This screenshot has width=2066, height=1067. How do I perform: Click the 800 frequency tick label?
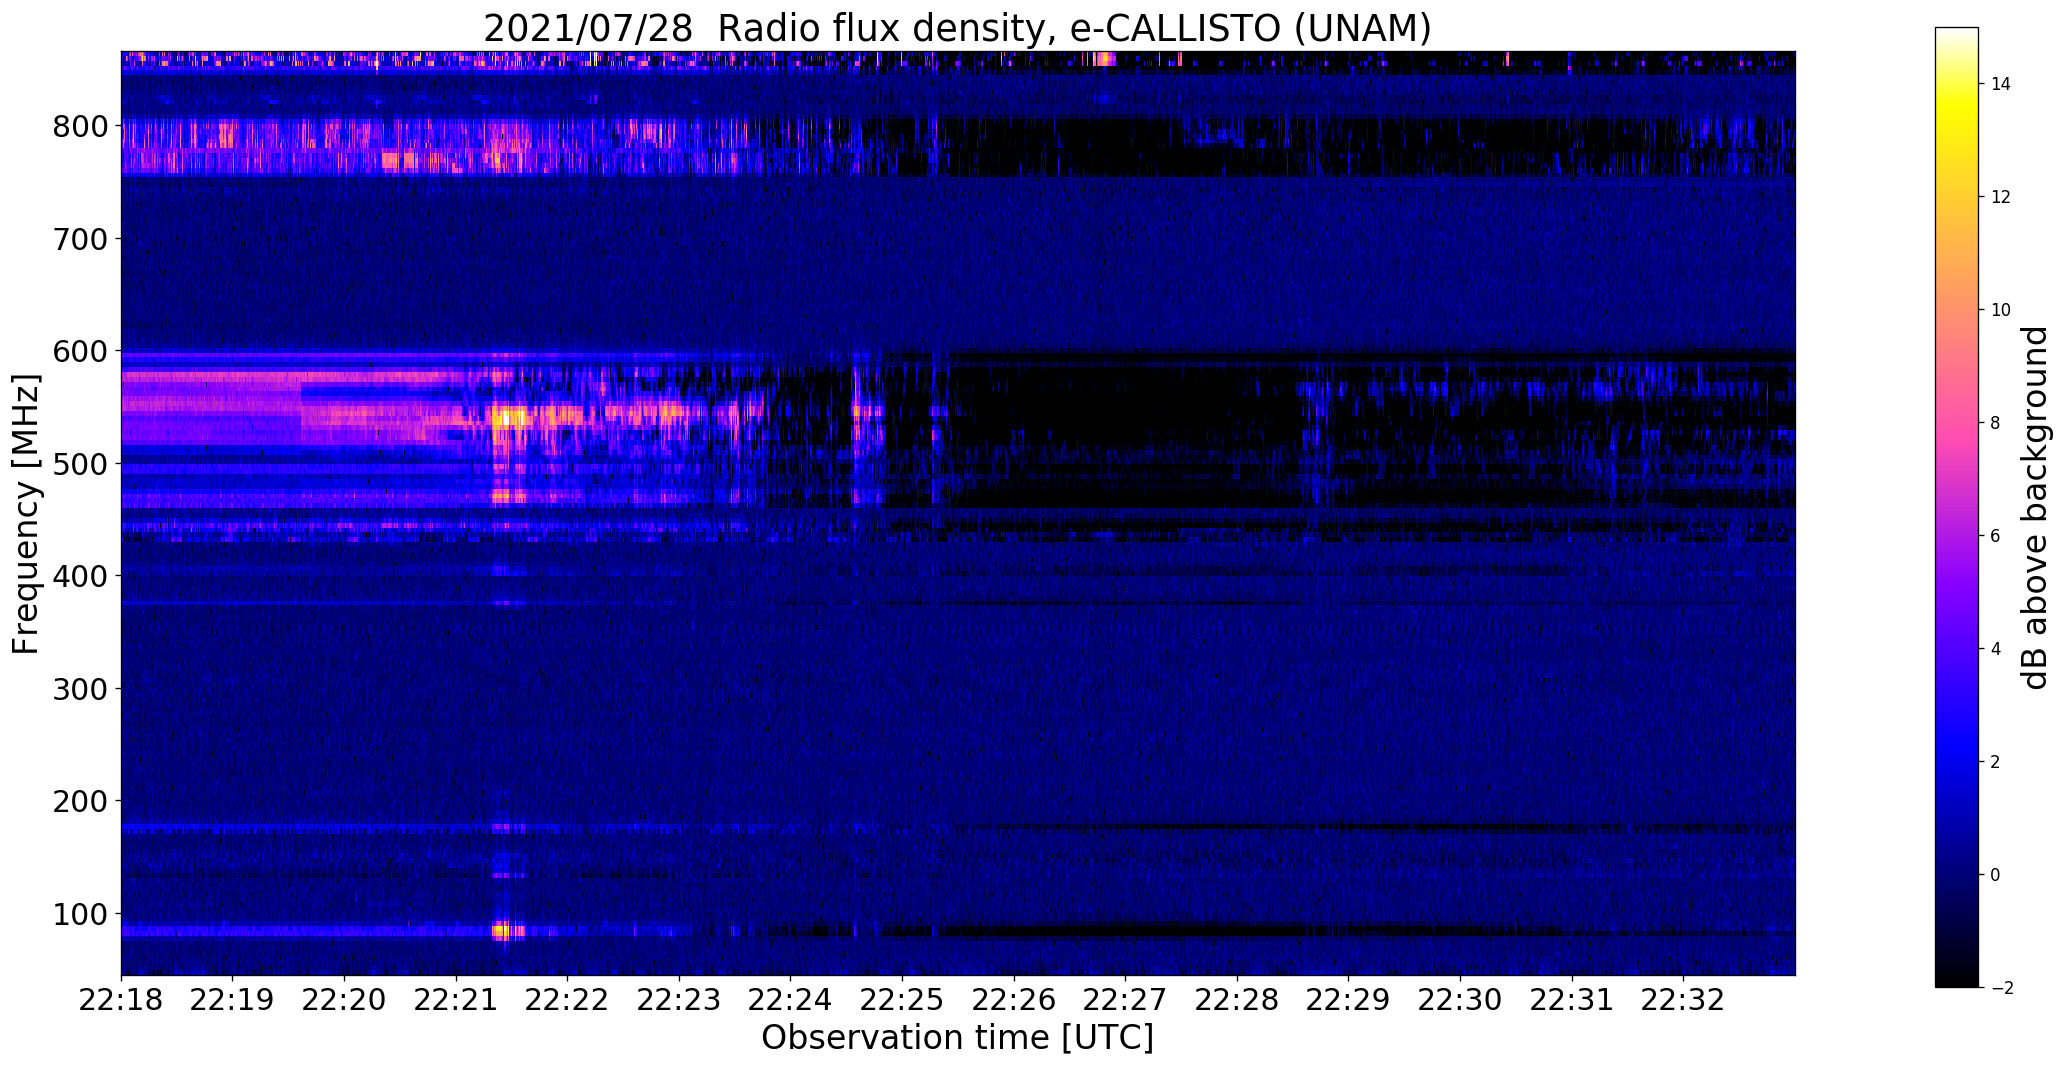(81, 126)
